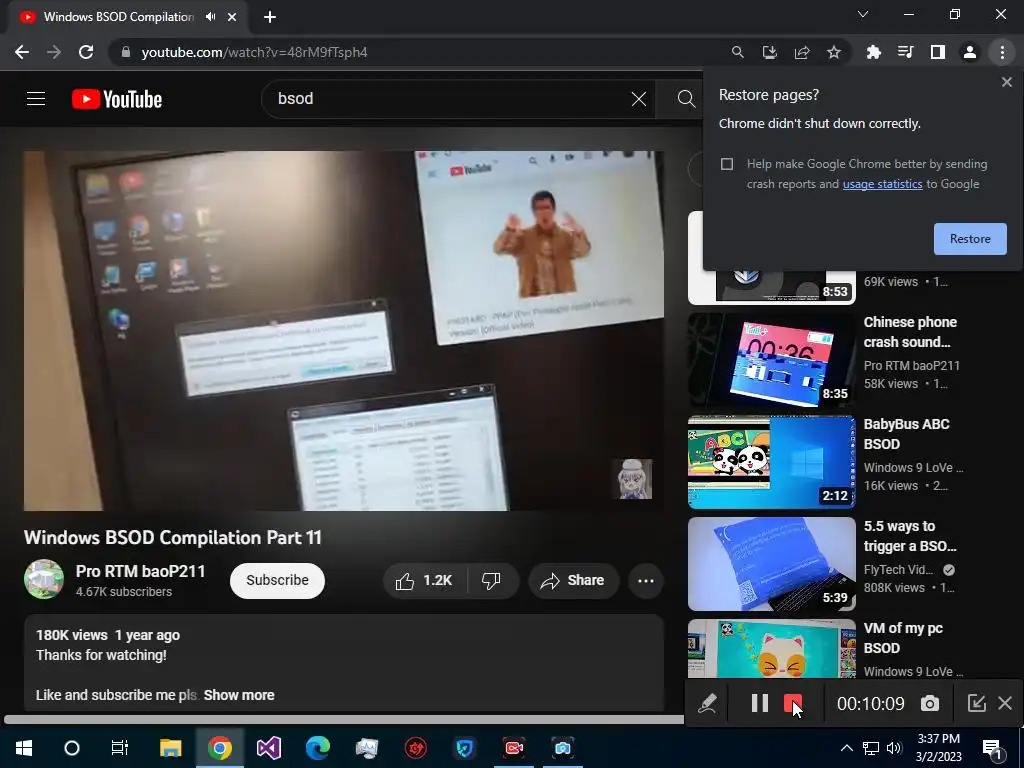Open Windows Start menu
This screenshot has height=768, width=1024.
click(24, 748)
